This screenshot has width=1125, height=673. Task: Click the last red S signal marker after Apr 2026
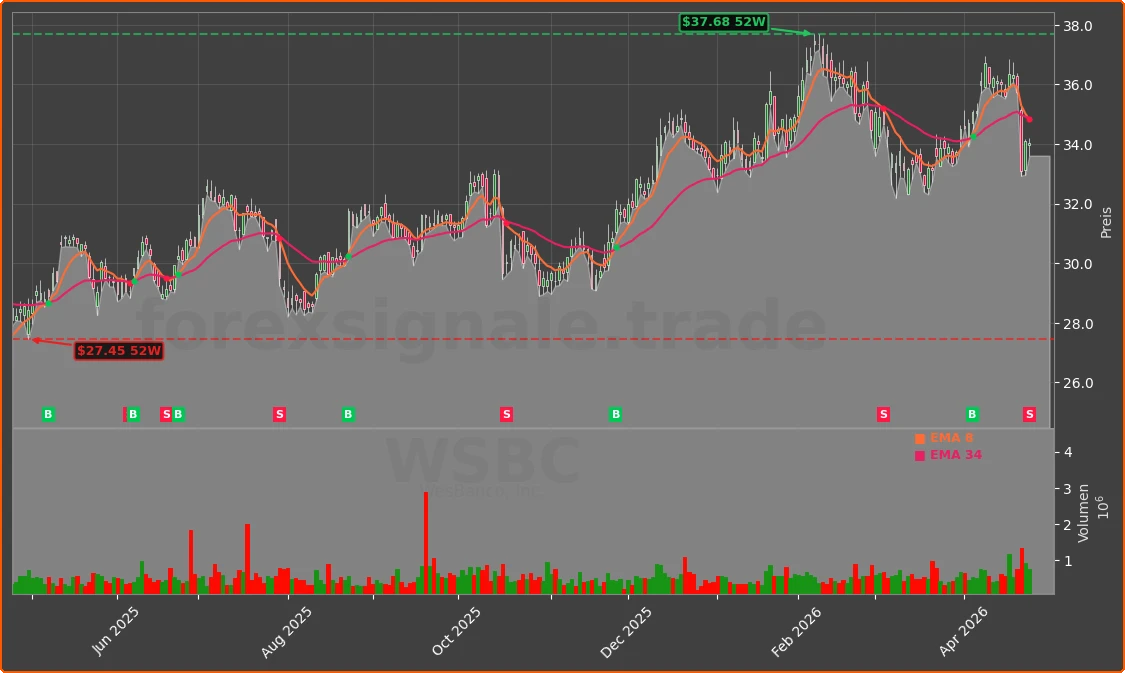(1030, 414)
